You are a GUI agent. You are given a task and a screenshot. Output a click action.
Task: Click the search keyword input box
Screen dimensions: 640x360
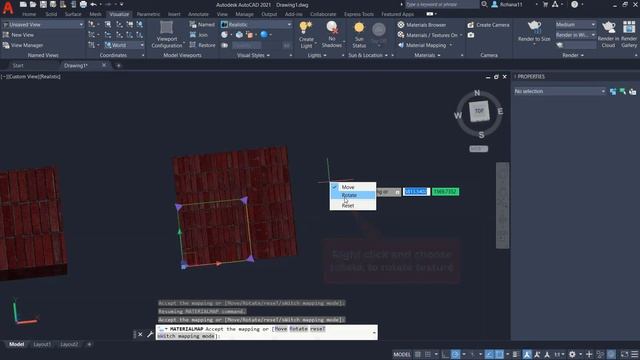[x=441, y=4]
